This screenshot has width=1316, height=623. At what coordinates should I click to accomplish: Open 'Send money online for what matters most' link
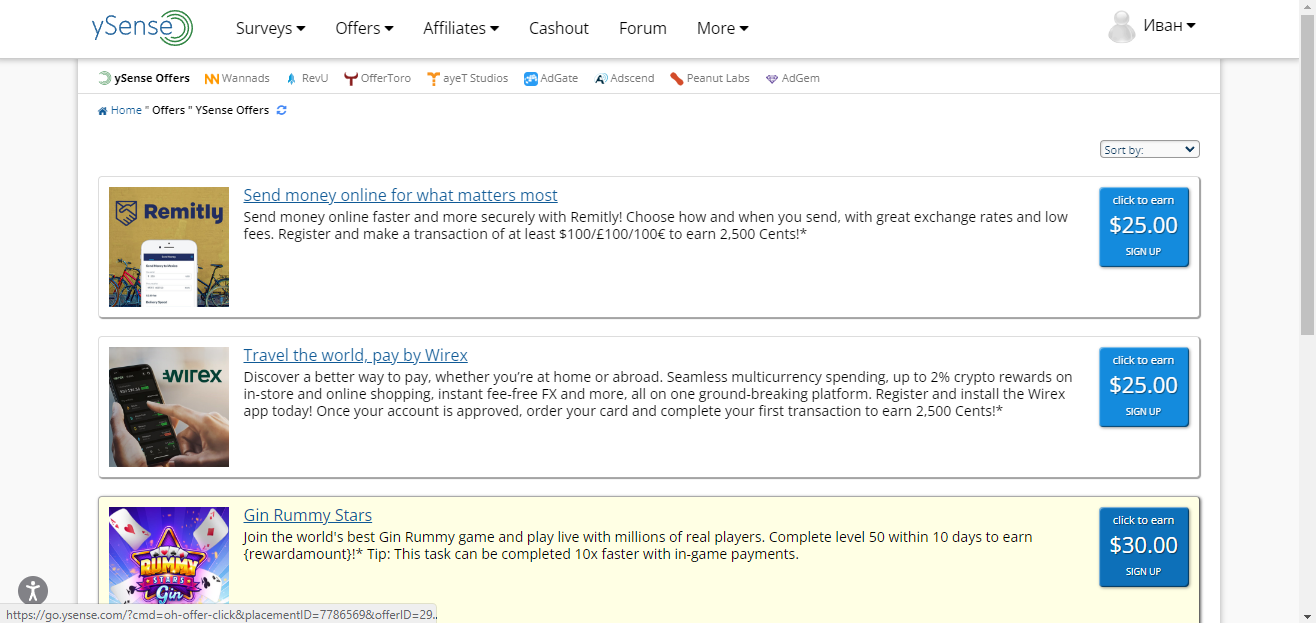[400, 195]
